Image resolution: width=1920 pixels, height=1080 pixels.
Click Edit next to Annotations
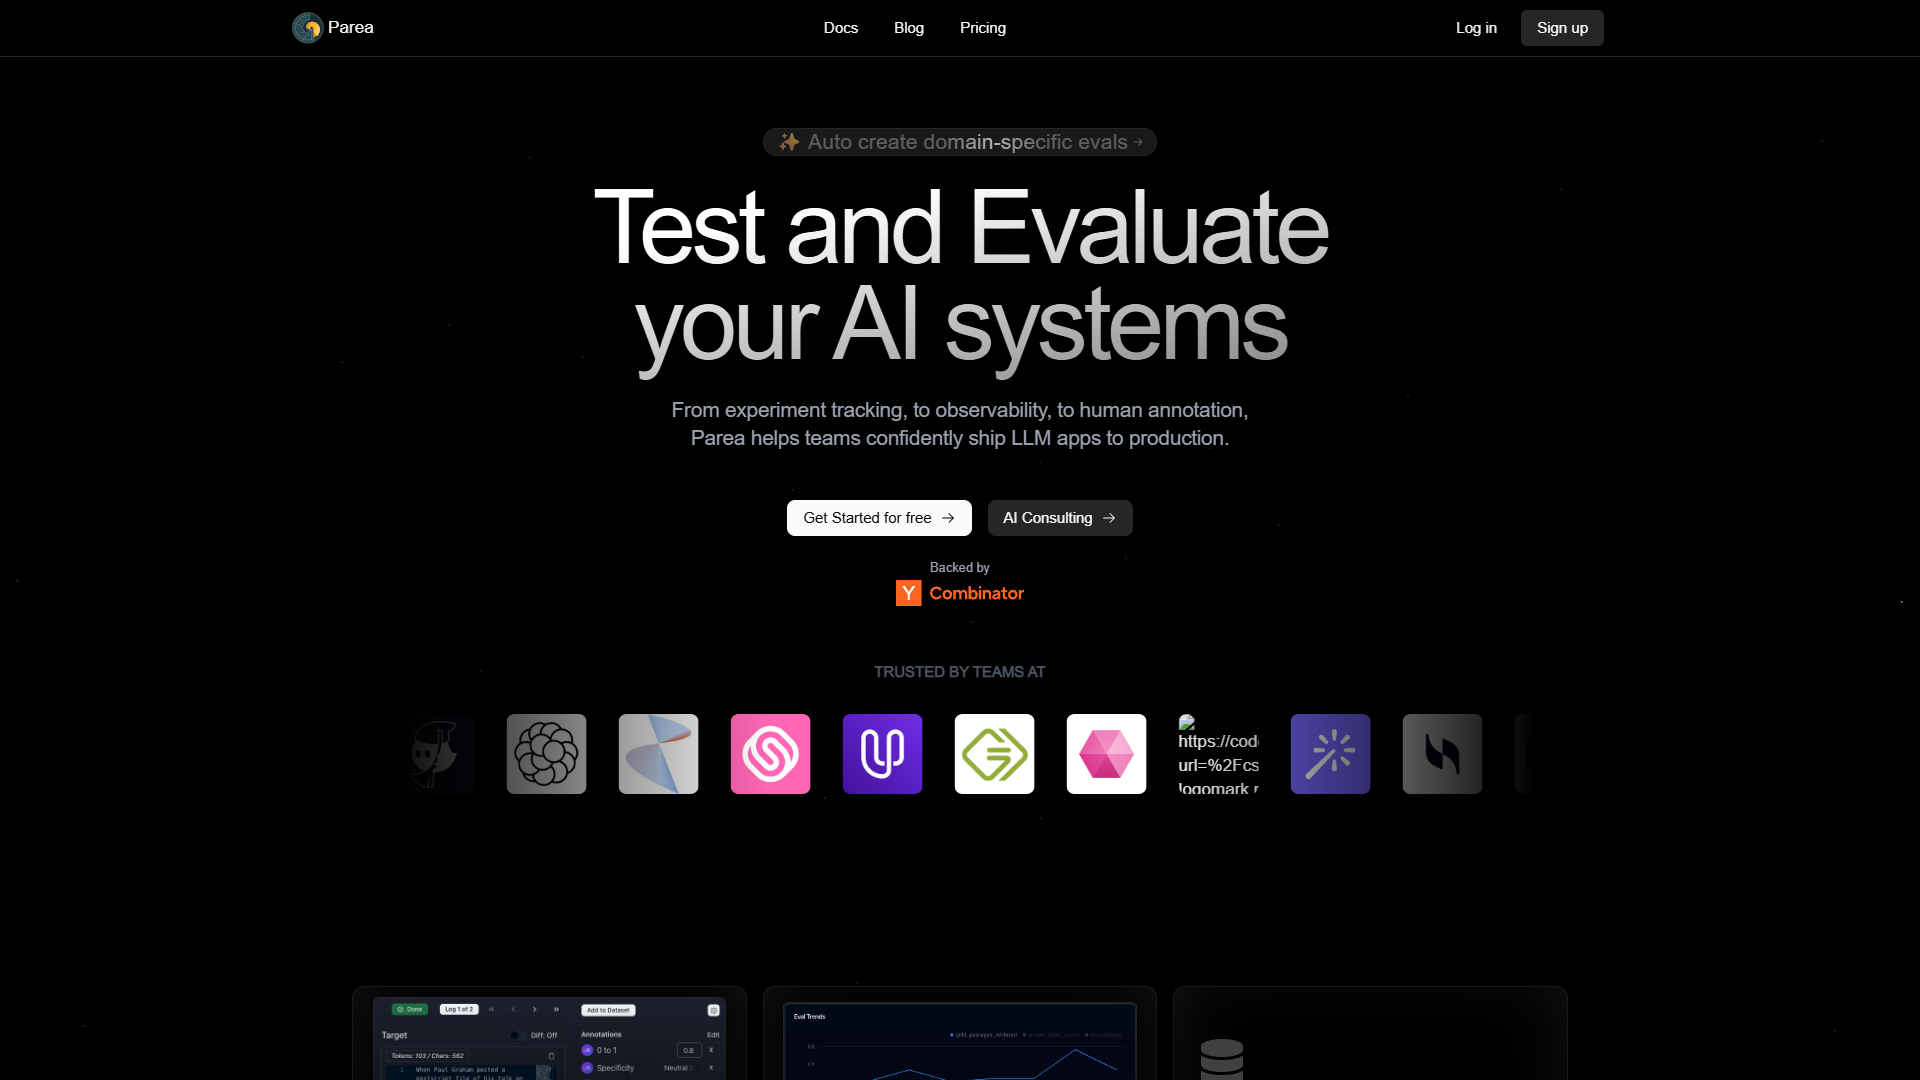pos(713,1035)
